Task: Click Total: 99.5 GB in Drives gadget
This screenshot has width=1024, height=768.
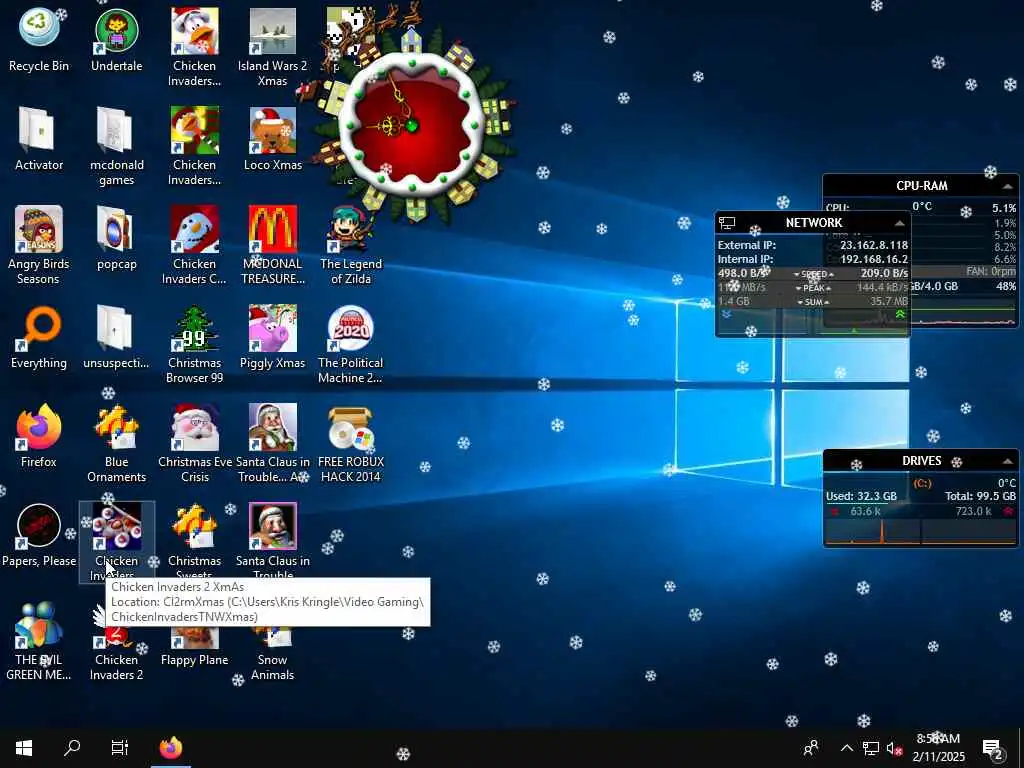Action: [x=980, y=496]
